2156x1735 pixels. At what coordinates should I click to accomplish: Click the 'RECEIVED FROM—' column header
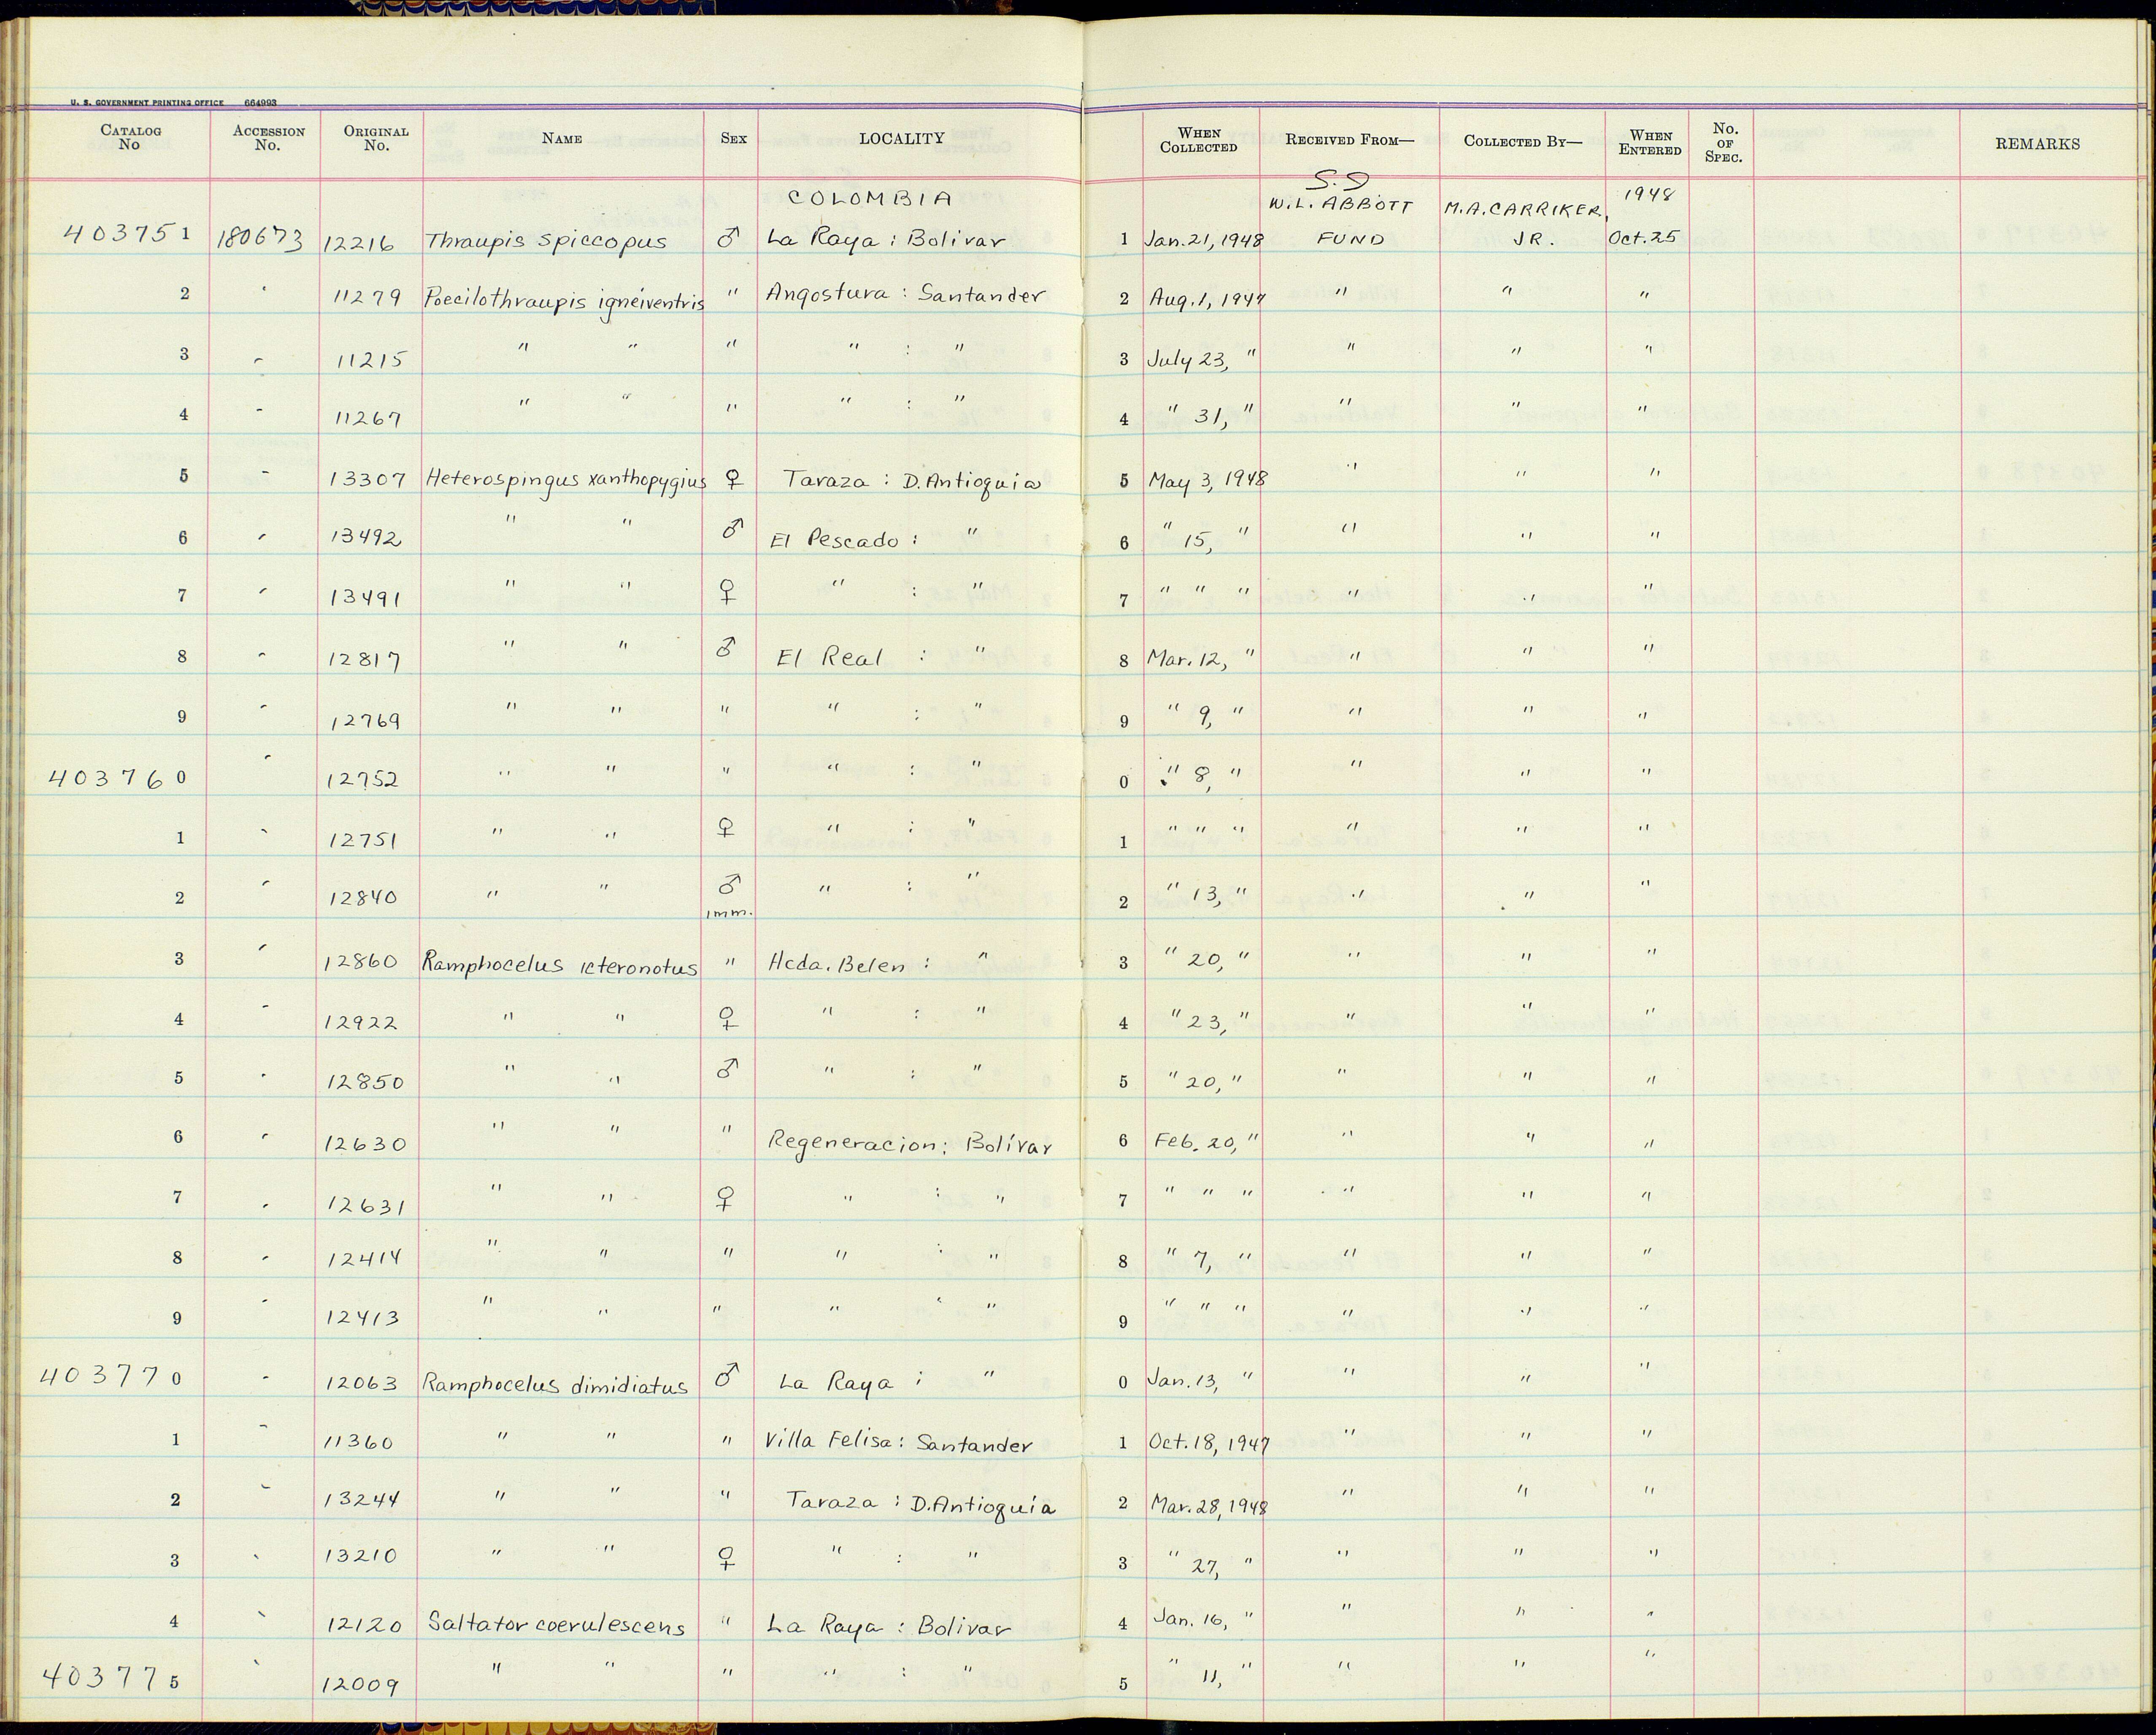(x=1350, y=140)
